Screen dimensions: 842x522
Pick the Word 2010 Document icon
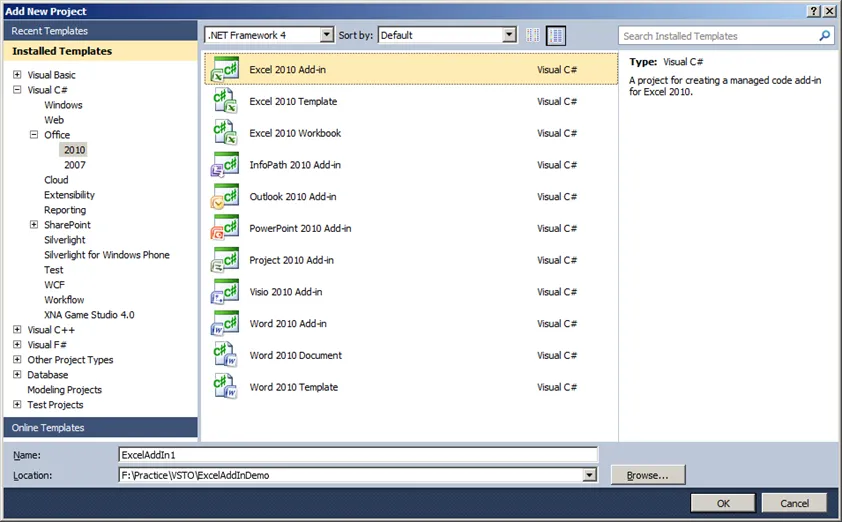pos(224,356)
